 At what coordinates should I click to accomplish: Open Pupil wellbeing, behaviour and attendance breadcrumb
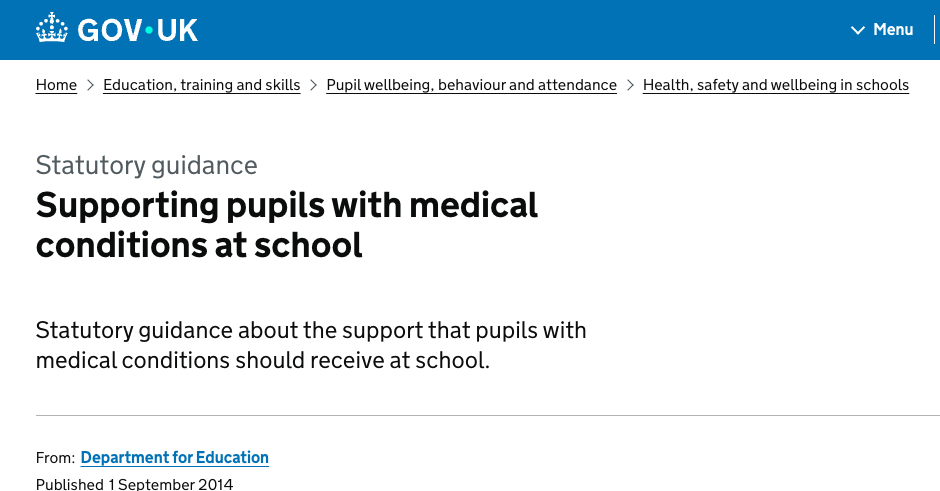point(471,85)
